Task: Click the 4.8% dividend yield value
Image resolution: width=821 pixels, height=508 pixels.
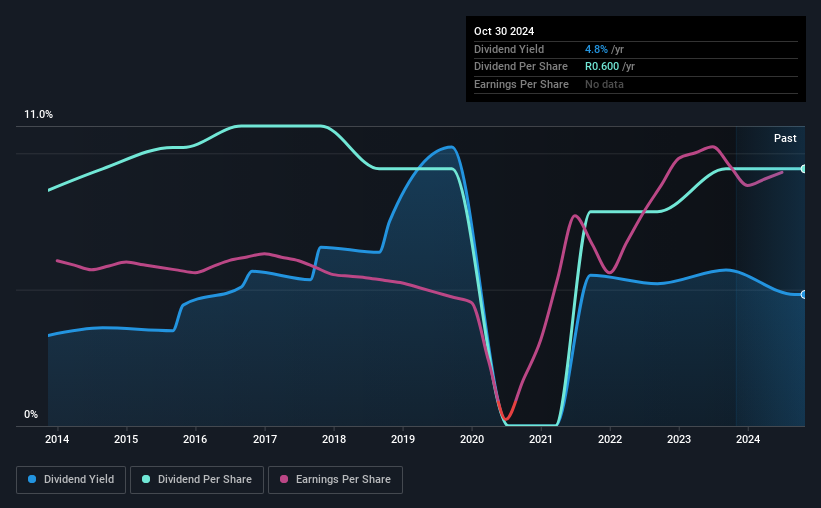Action: [x=596, y=49]
